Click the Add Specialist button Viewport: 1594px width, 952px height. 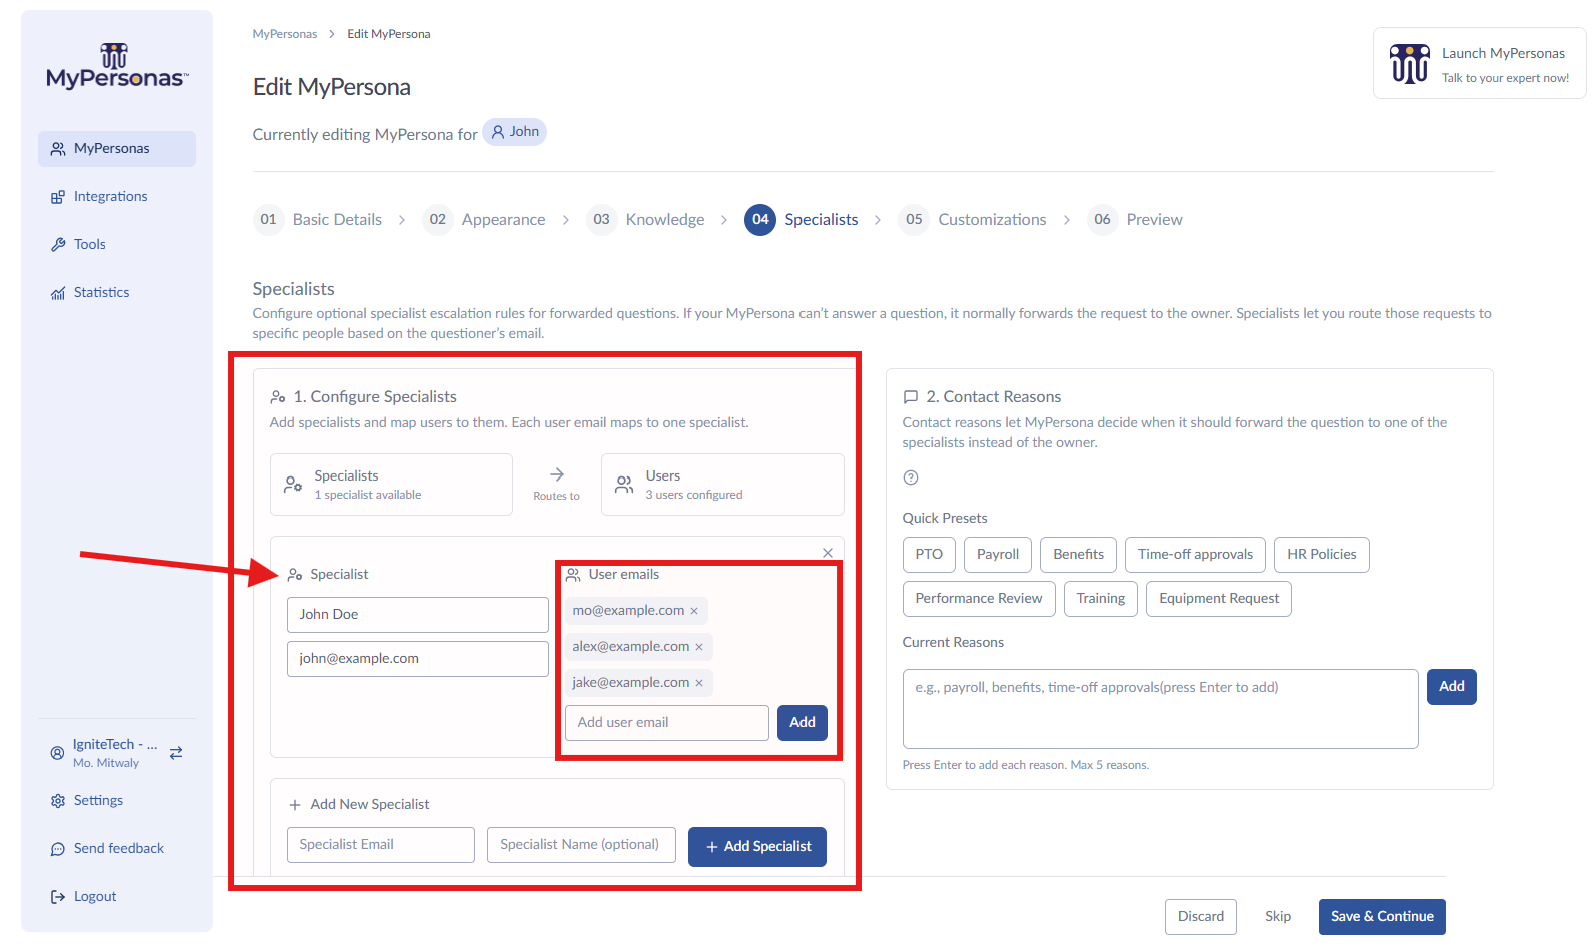point(757,847)
